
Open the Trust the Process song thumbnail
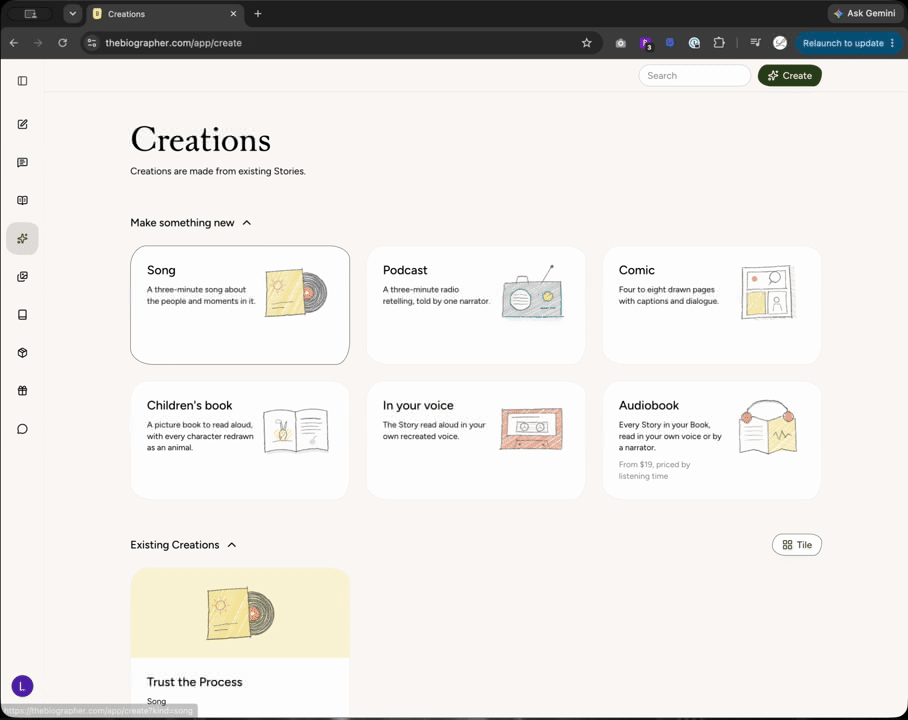(240, 613)
